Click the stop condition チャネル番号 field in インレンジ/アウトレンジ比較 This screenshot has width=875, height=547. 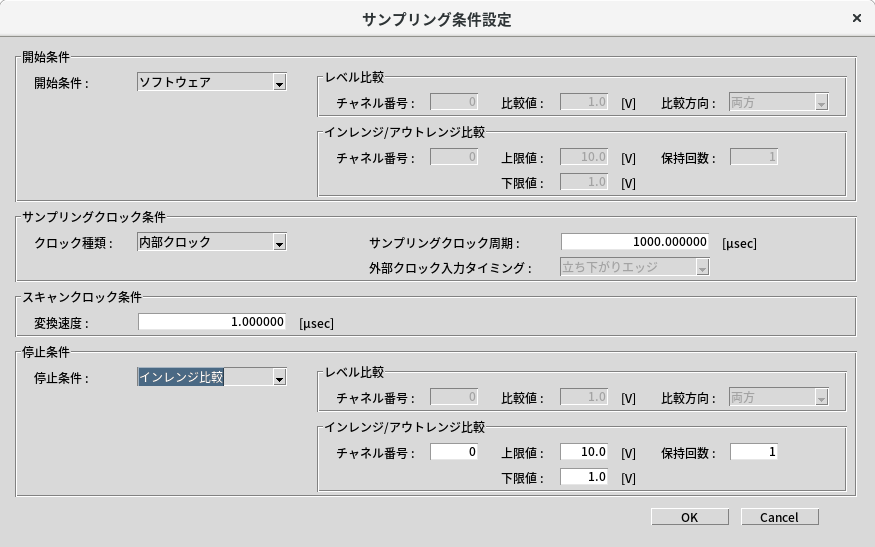(x=454, y=452)
